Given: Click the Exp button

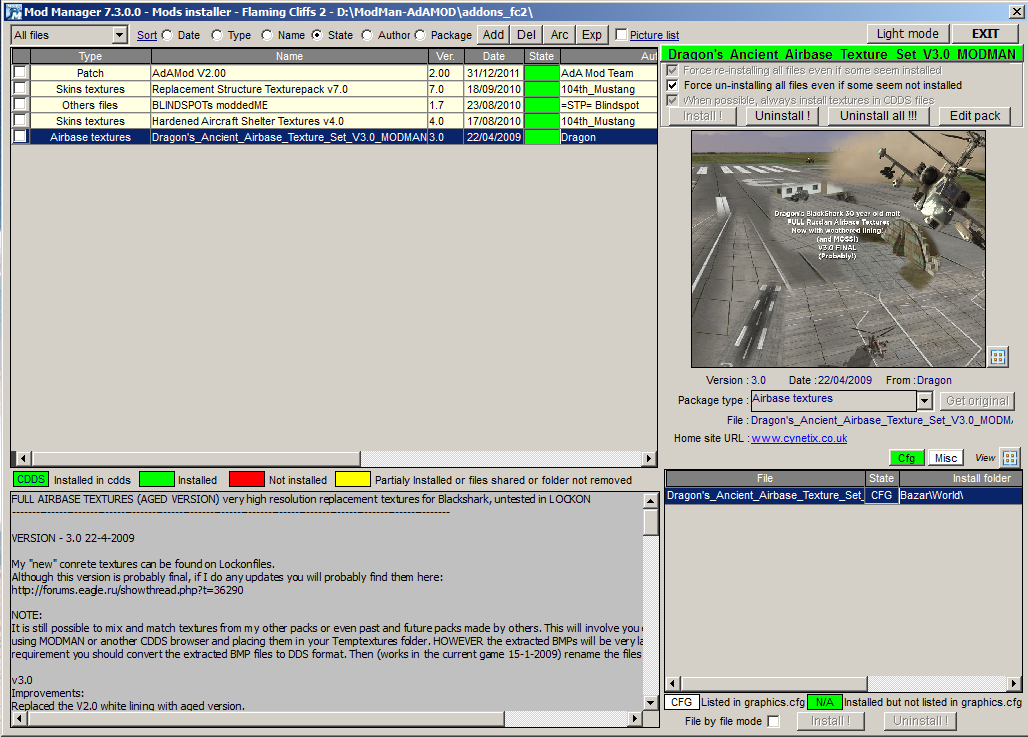Looking at the screenshot, I should [x=592, y=35].
